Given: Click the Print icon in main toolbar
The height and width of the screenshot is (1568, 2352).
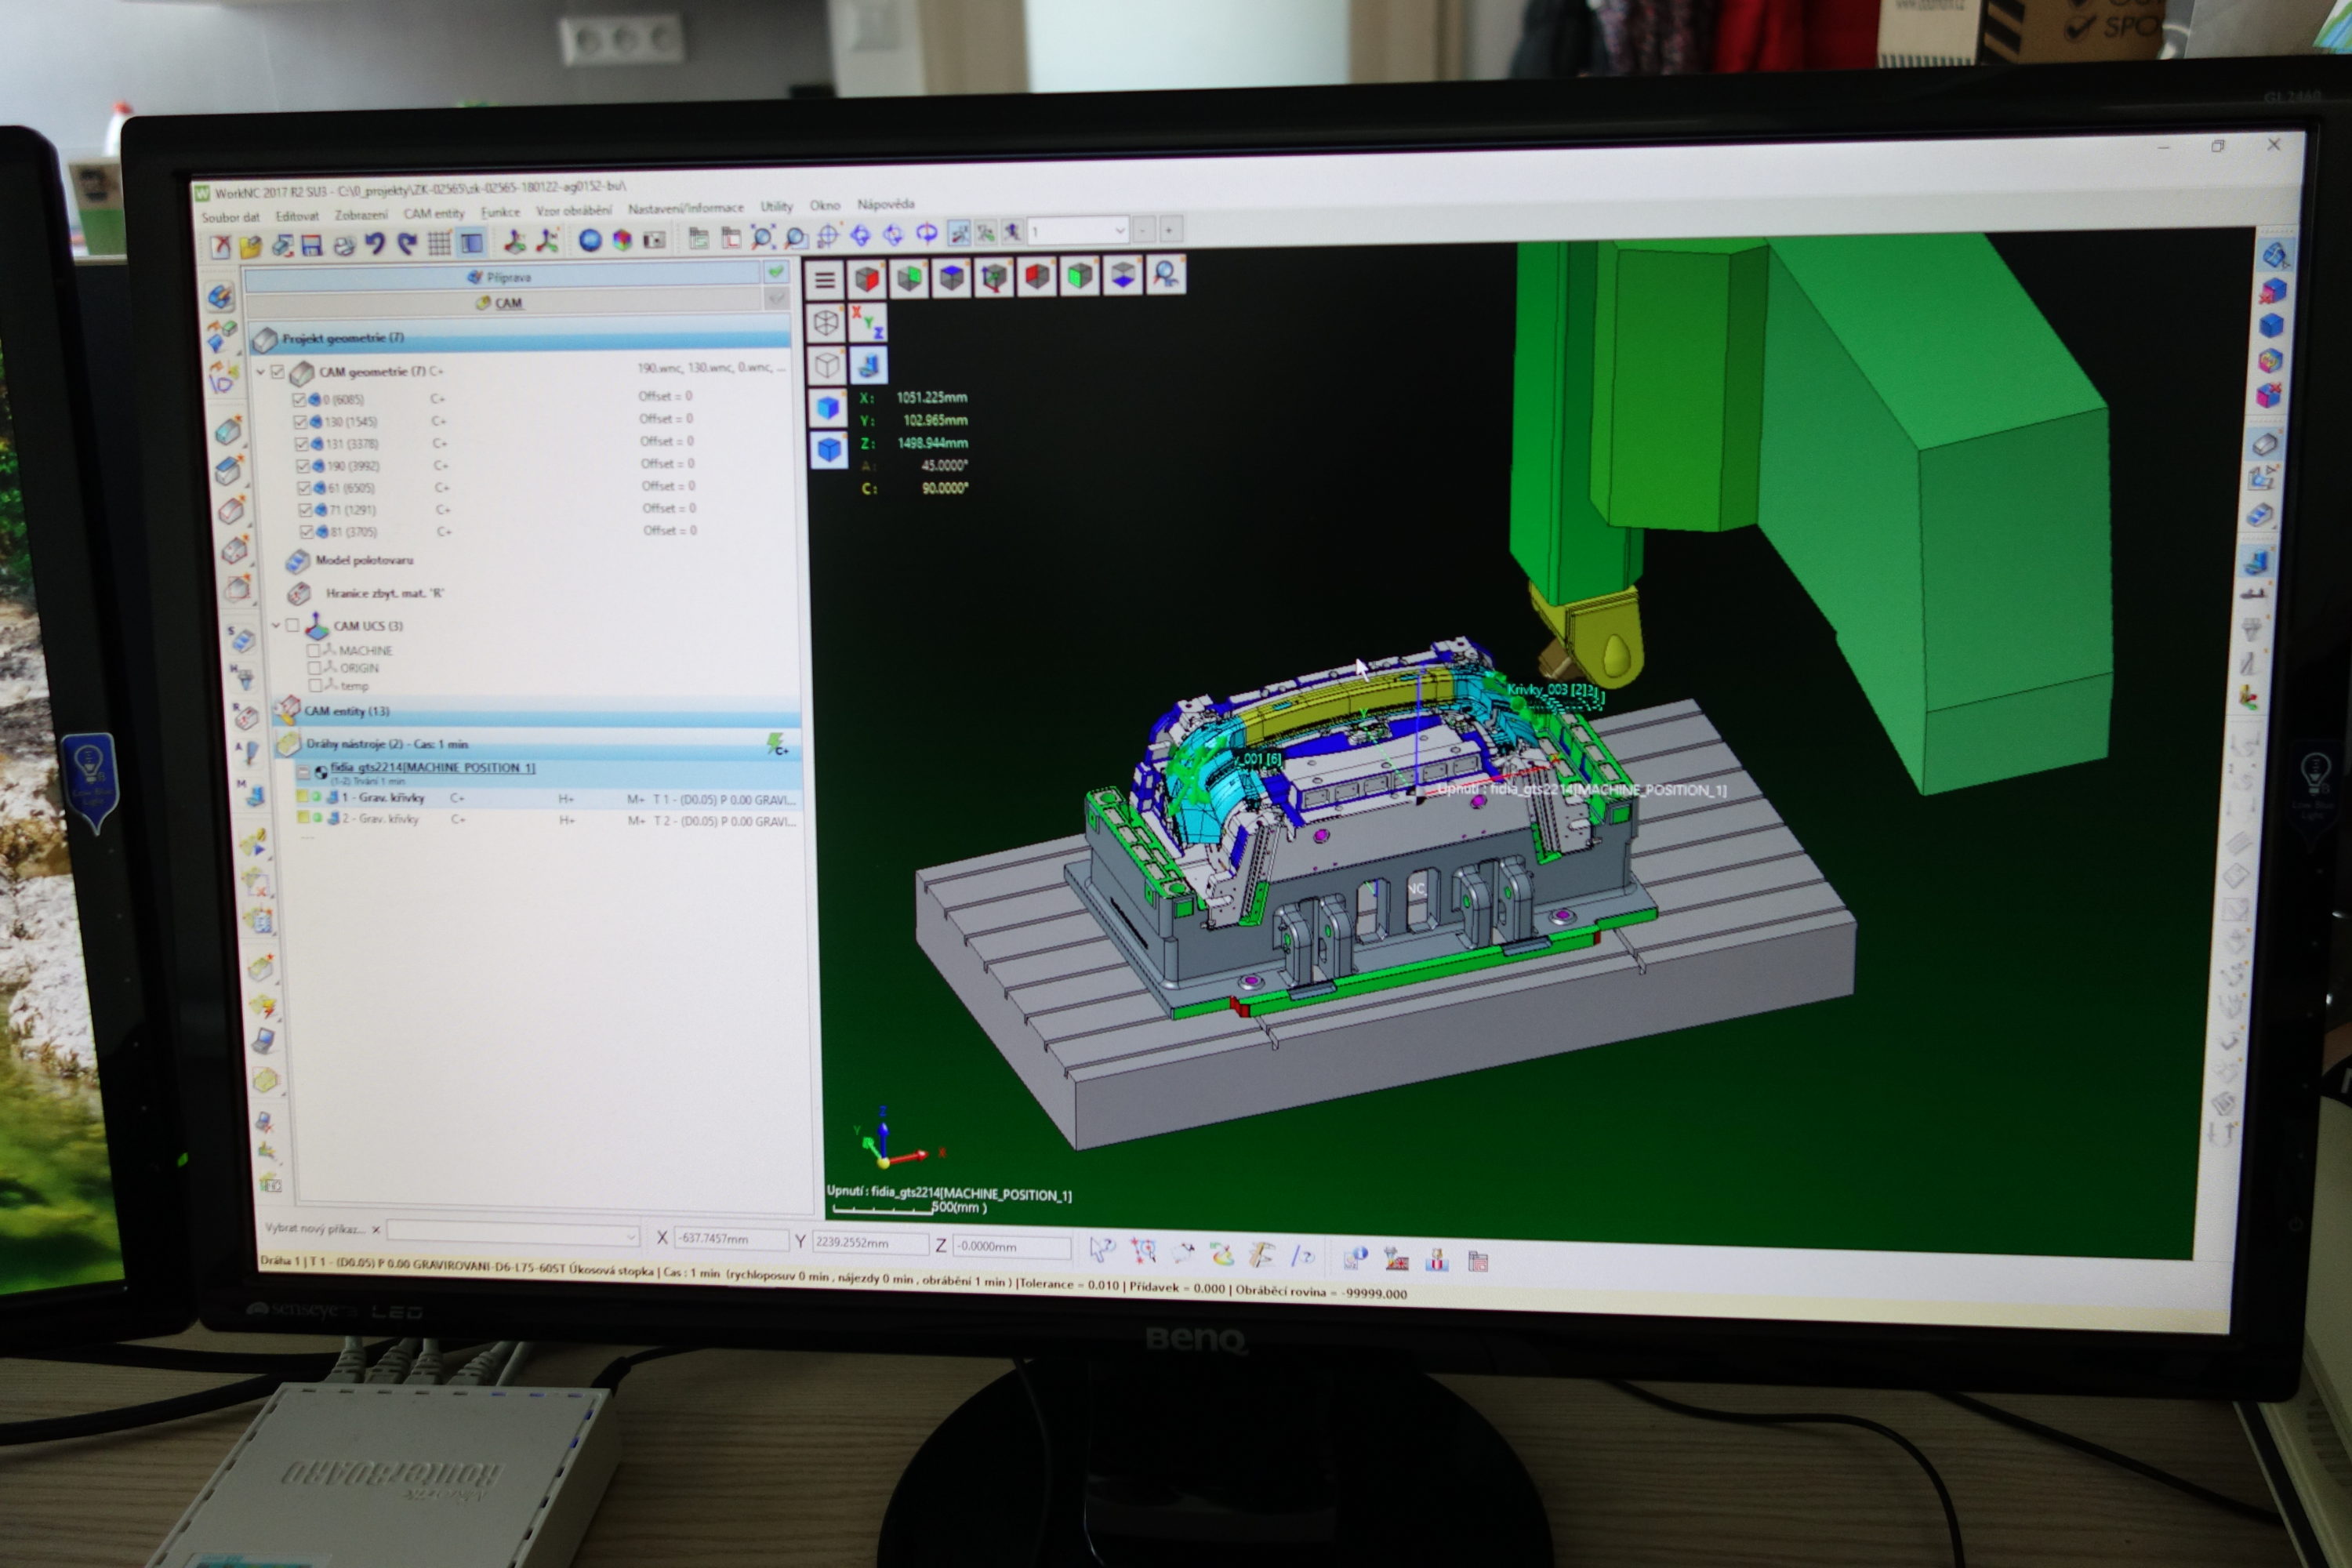Looking at the screenshot, I should (x=344, y=245).
